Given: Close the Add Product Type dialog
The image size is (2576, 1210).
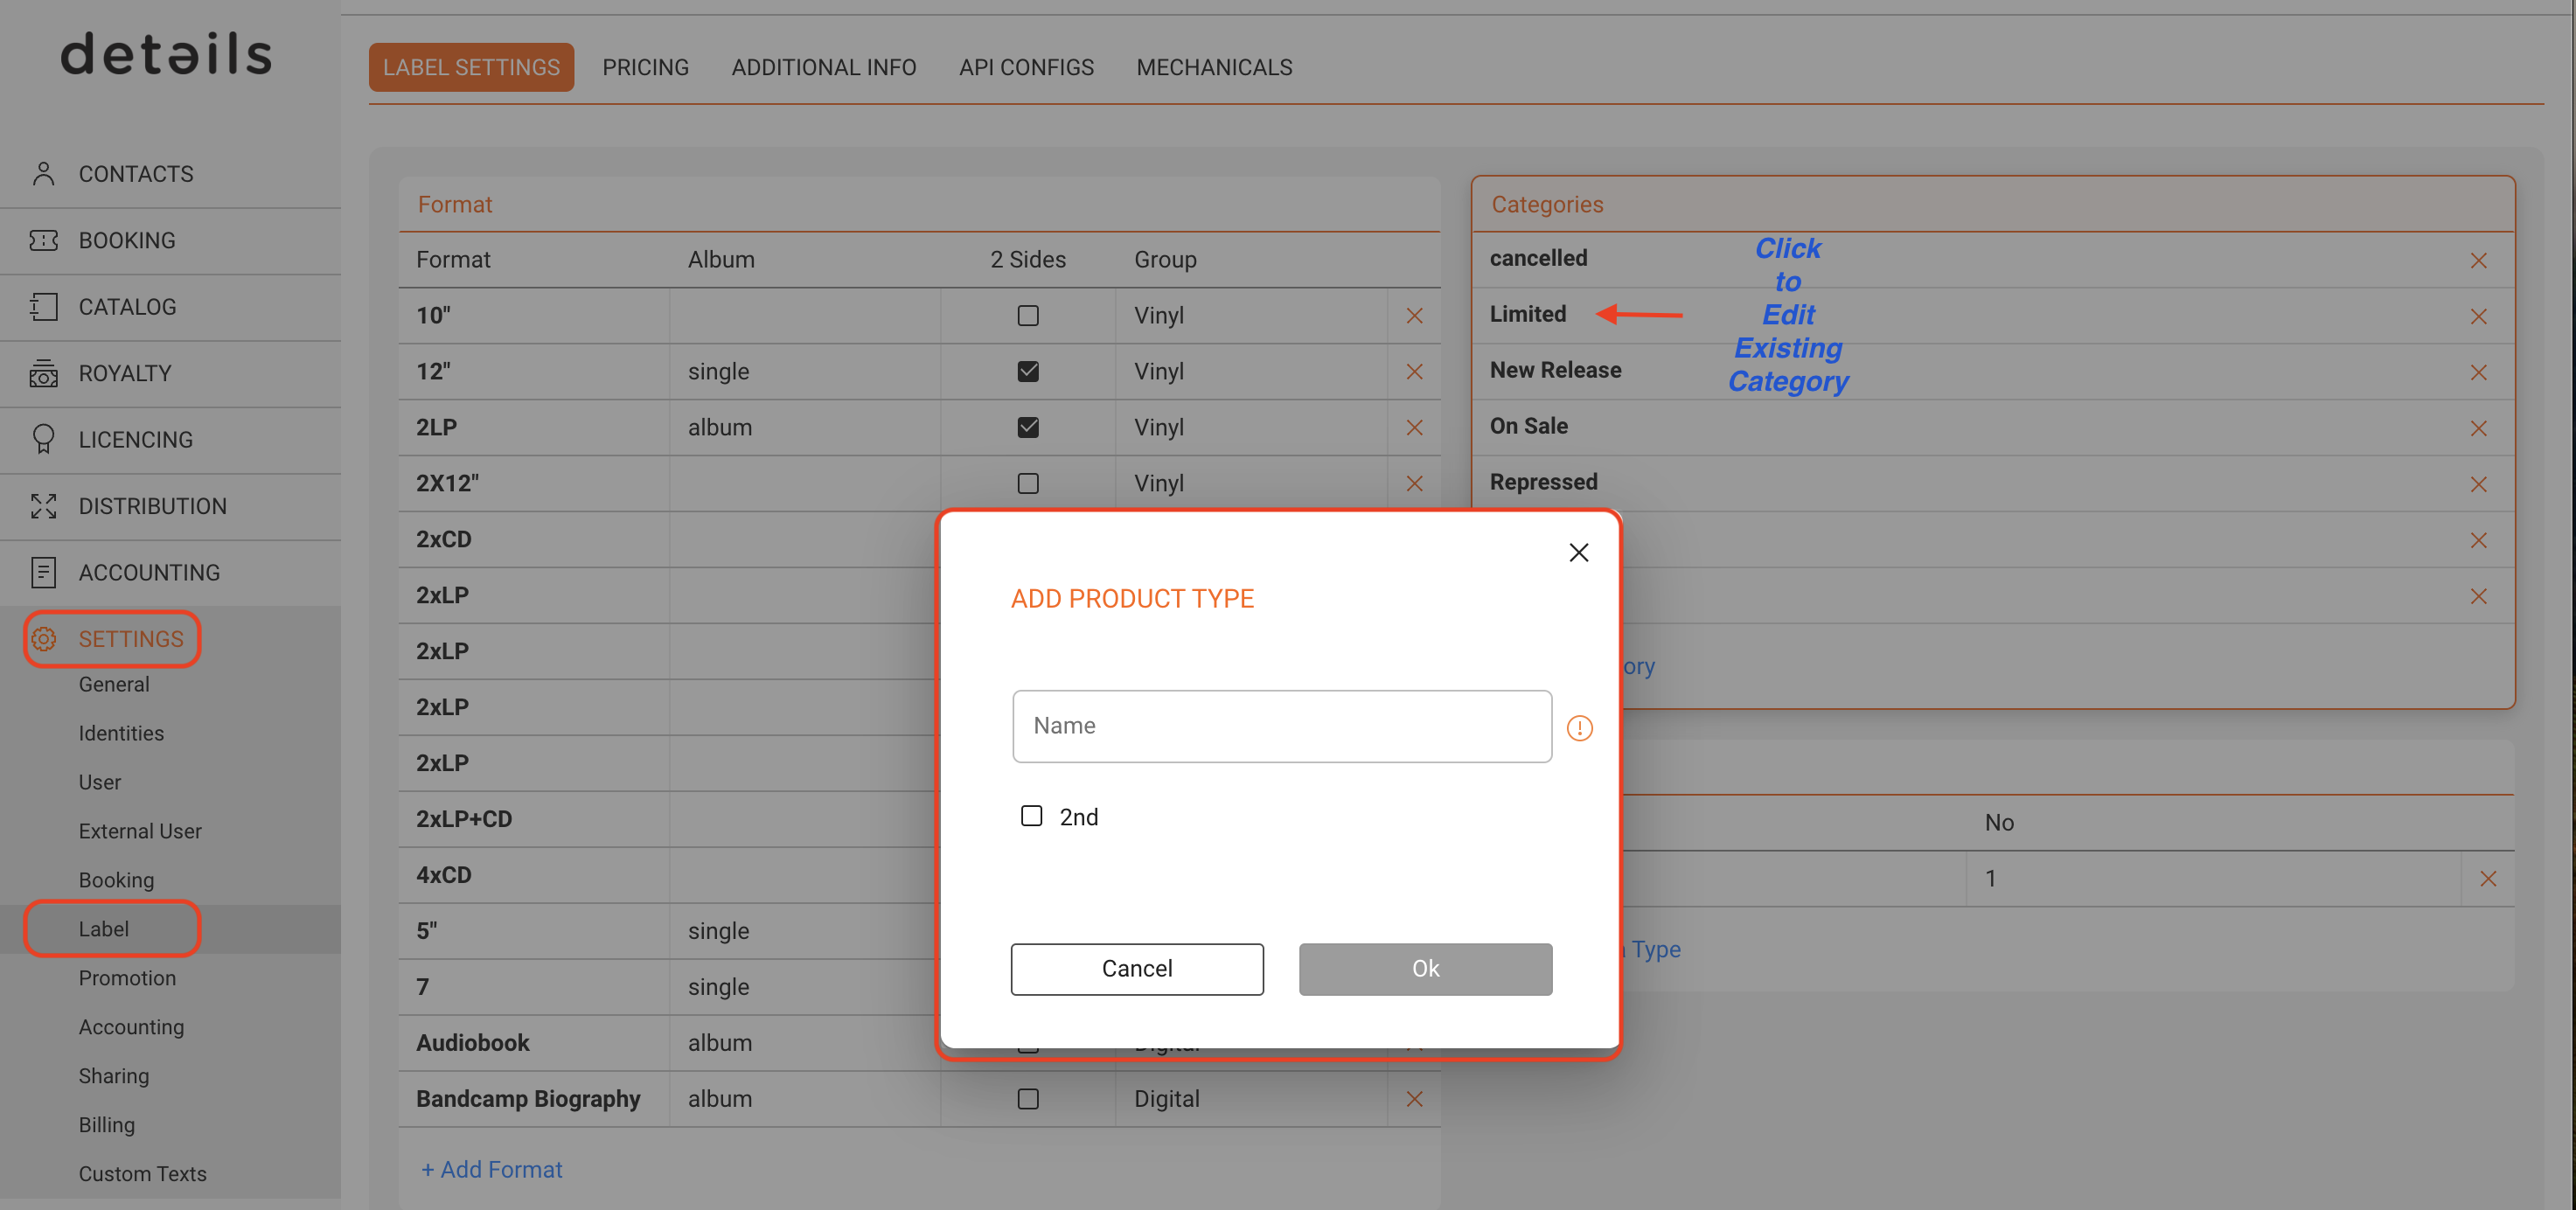Looking at the screenshot, I should tap(1579, 552).
